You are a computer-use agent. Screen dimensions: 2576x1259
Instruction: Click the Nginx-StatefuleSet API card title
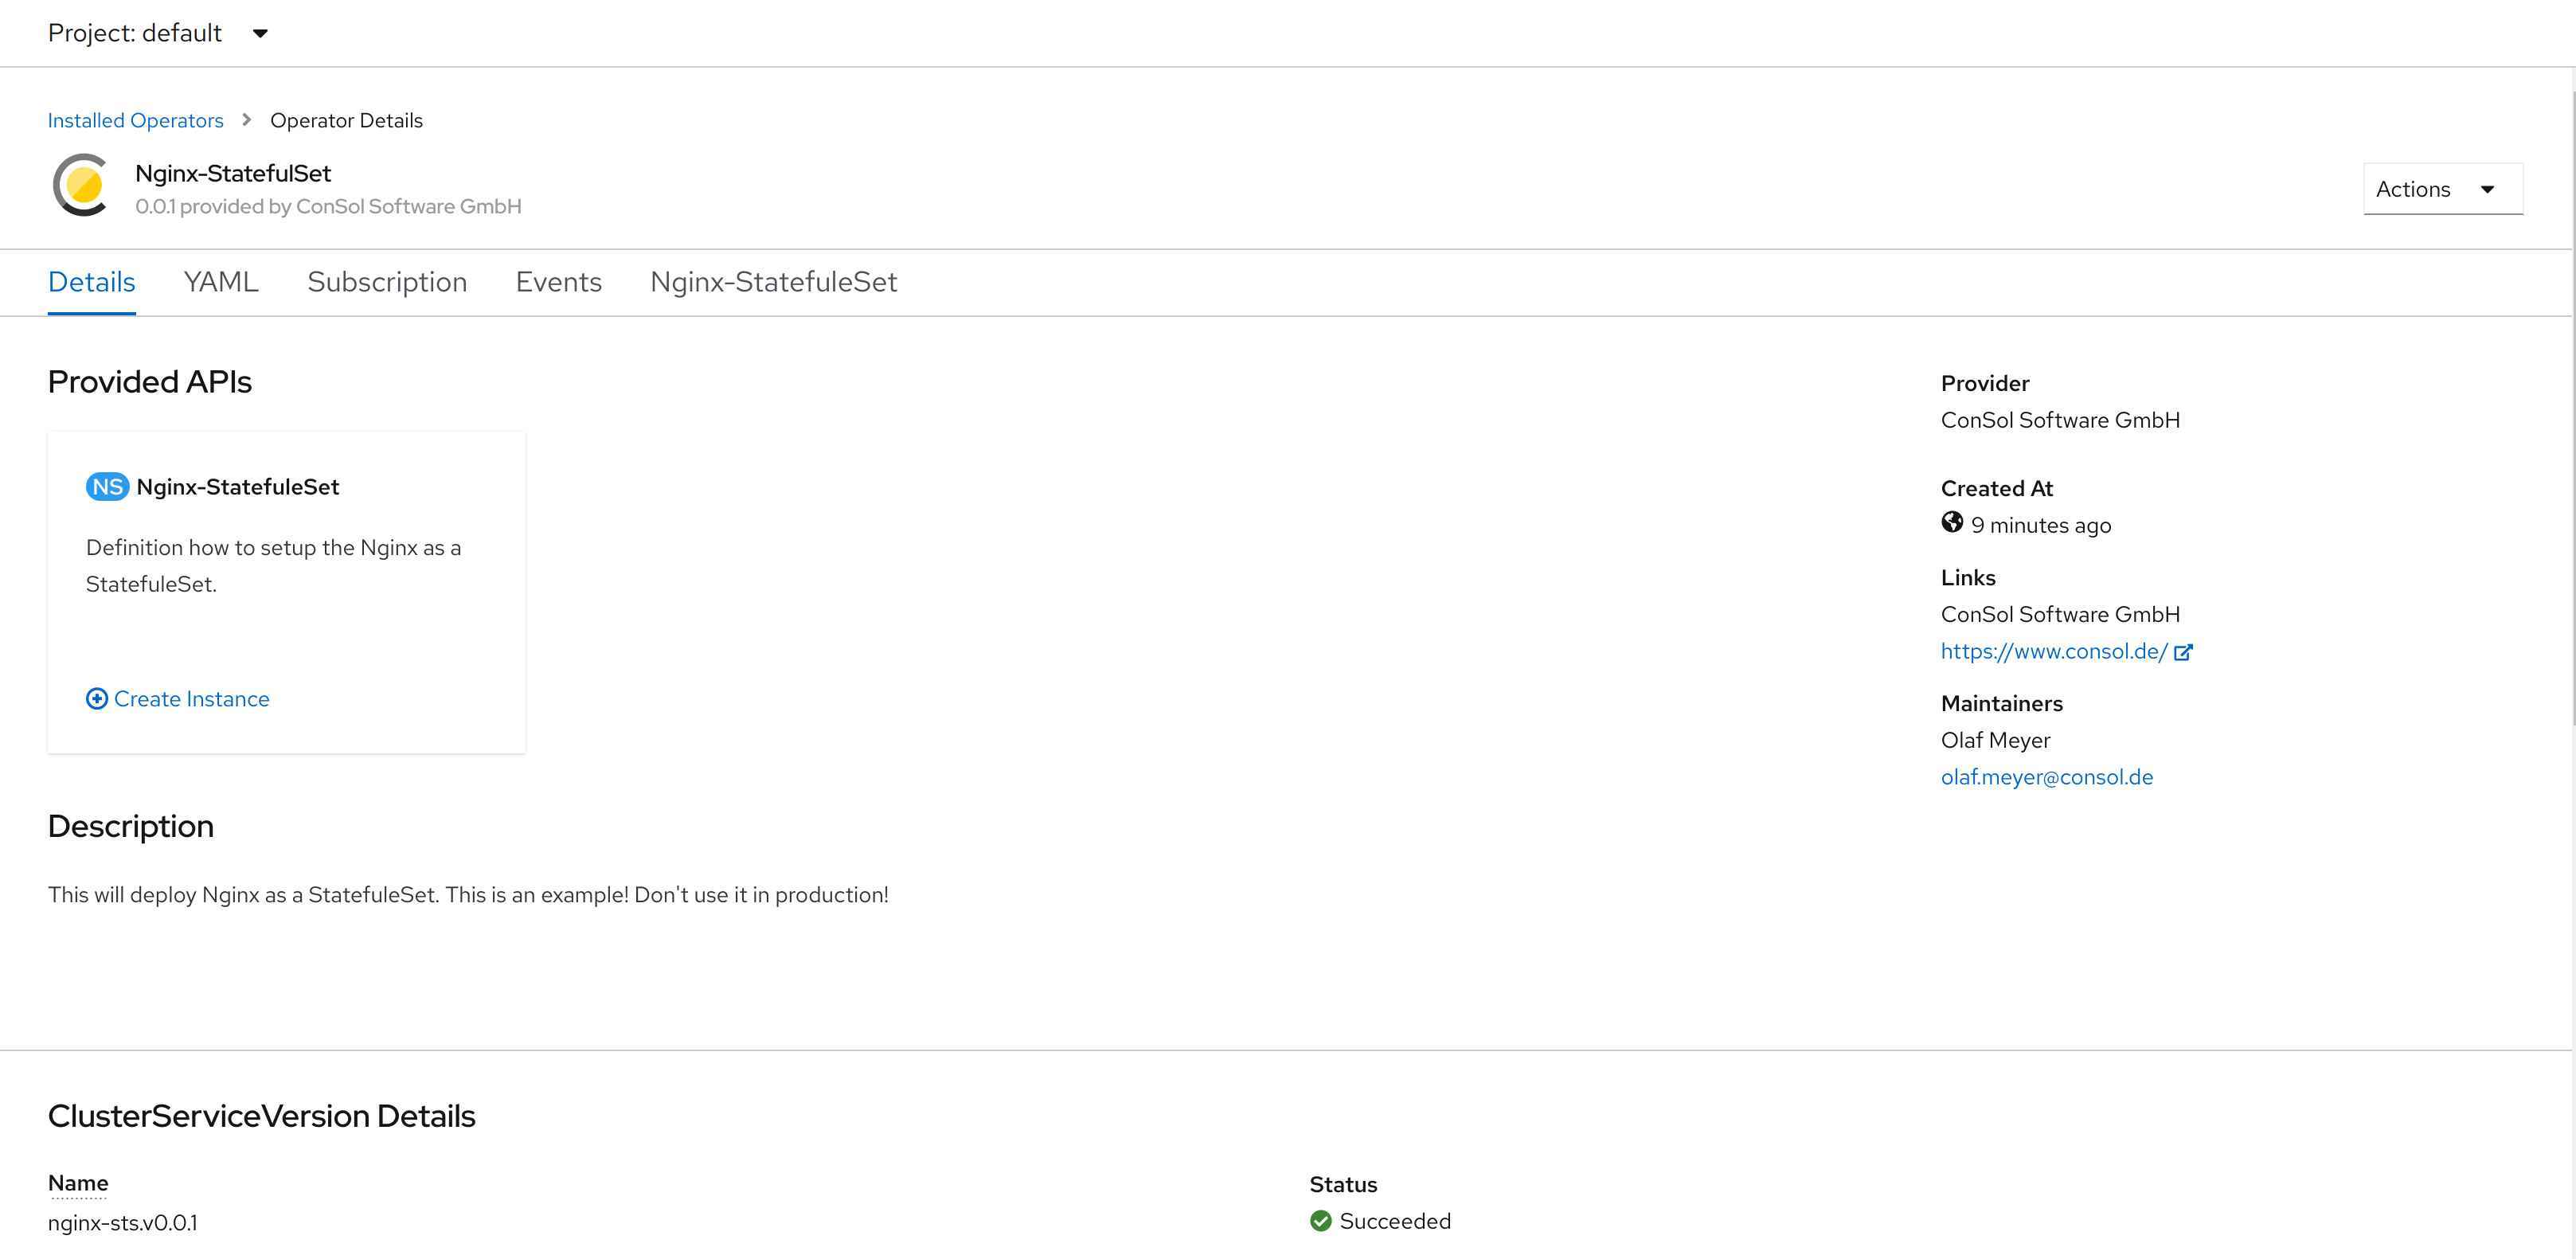click(x=237, y=487)
